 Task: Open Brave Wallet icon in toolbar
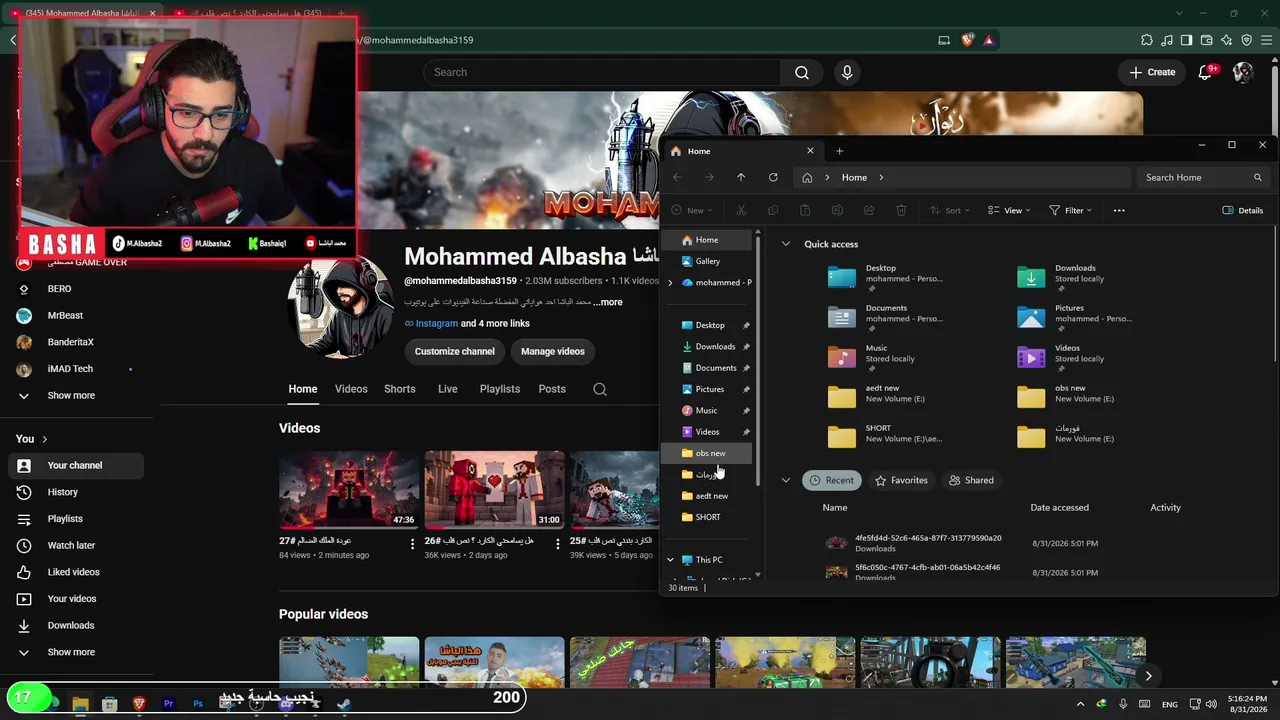pos(1207,40)
